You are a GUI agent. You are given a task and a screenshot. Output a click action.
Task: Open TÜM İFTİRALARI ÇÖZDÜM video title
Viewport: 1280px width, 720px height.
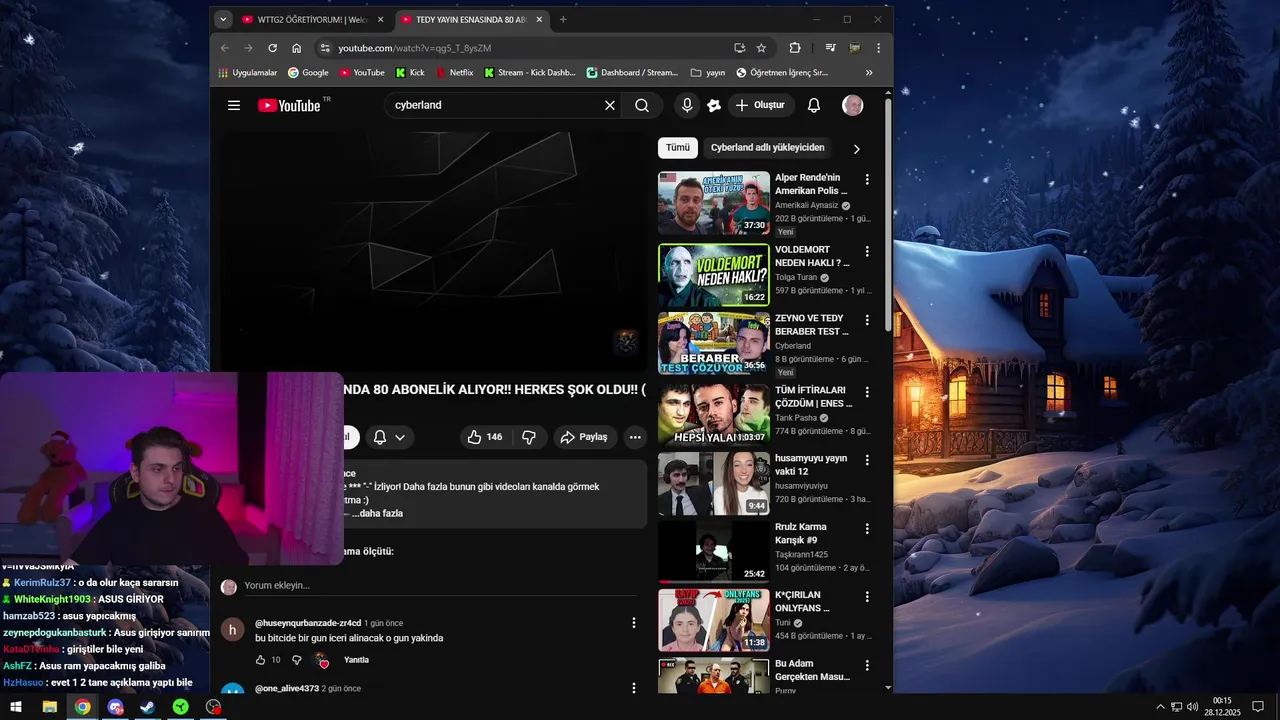(x=814, y=397)
